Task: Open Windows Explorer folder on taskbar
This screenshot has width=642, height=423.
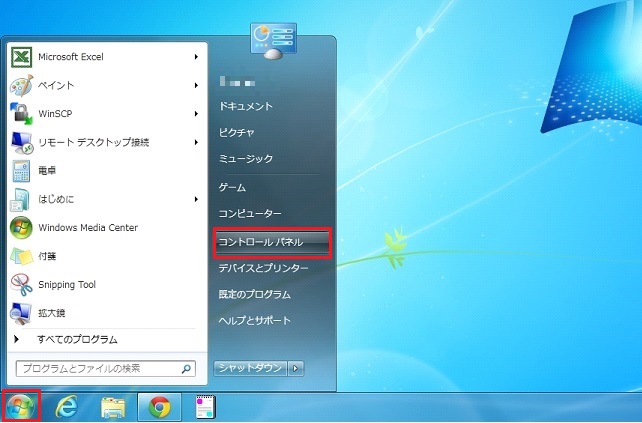Action: coord(113,407)
